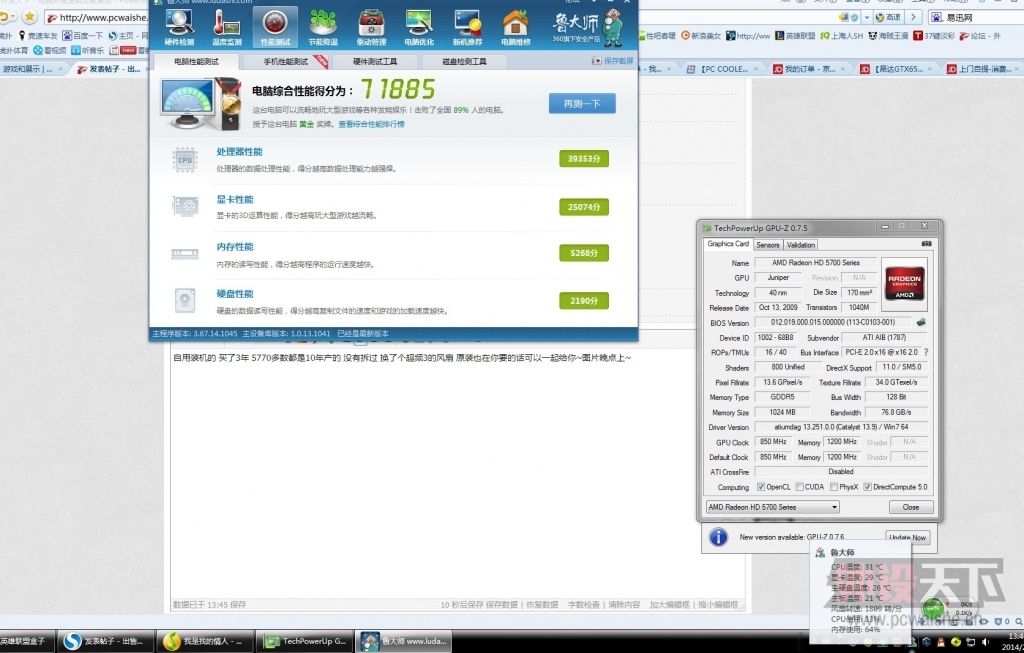Toggle the CUDA checkbox in GPU-Z
Viewport: 1024px width, 653px height.
coord(799,487)
